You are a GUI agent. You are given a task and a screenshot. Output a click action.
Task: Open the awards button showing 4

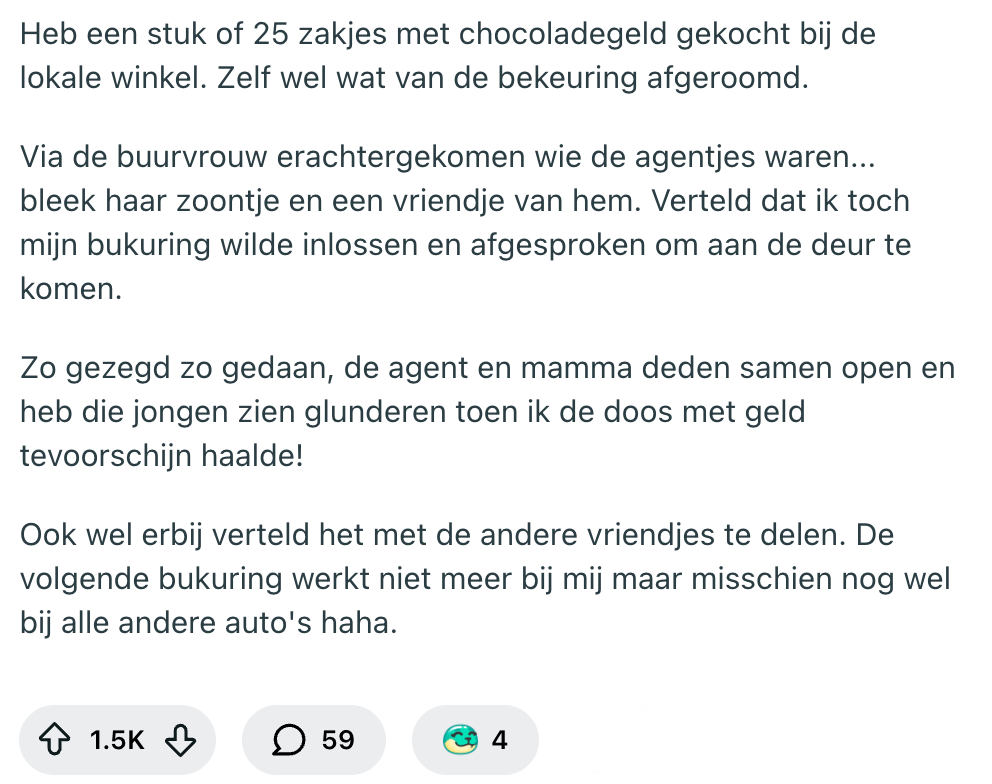(476, 740)
